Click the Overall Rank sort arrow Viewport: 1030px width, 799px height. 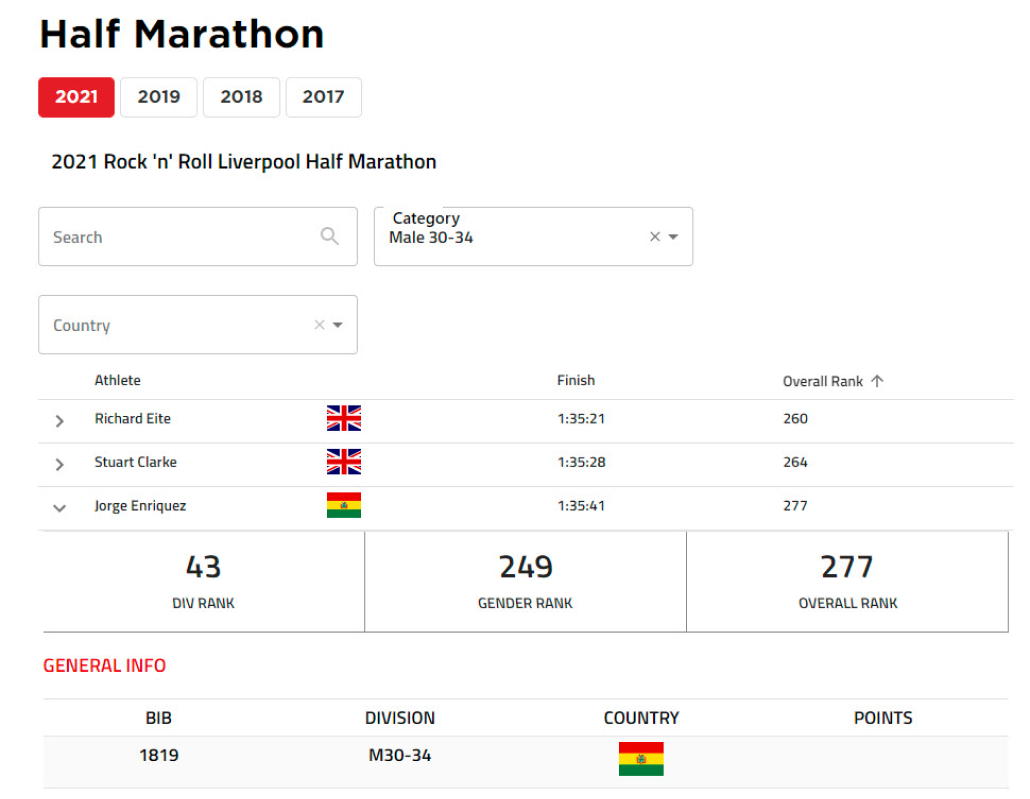877,381
